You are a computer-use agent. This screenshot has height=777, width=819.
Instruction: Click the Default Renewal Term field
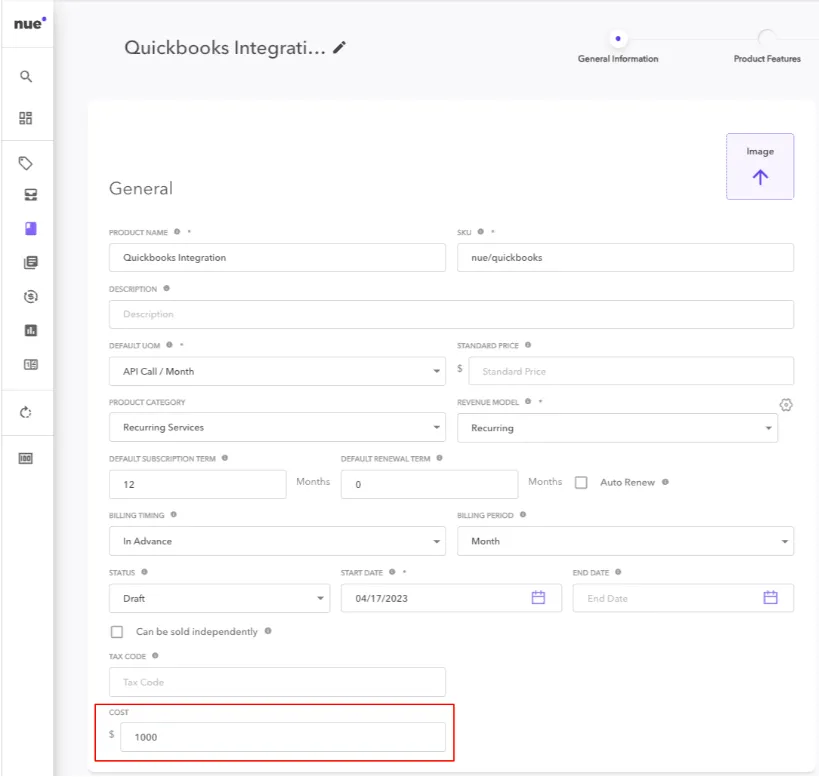pos(429,485)
